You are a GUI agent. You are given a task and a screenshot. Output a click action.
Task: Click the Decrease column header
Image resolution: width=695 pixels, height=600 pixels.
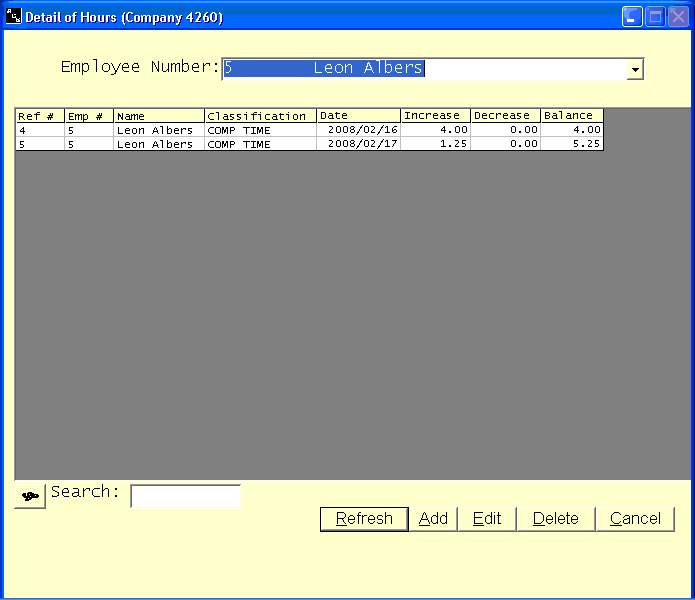click(x=505, y=116)
